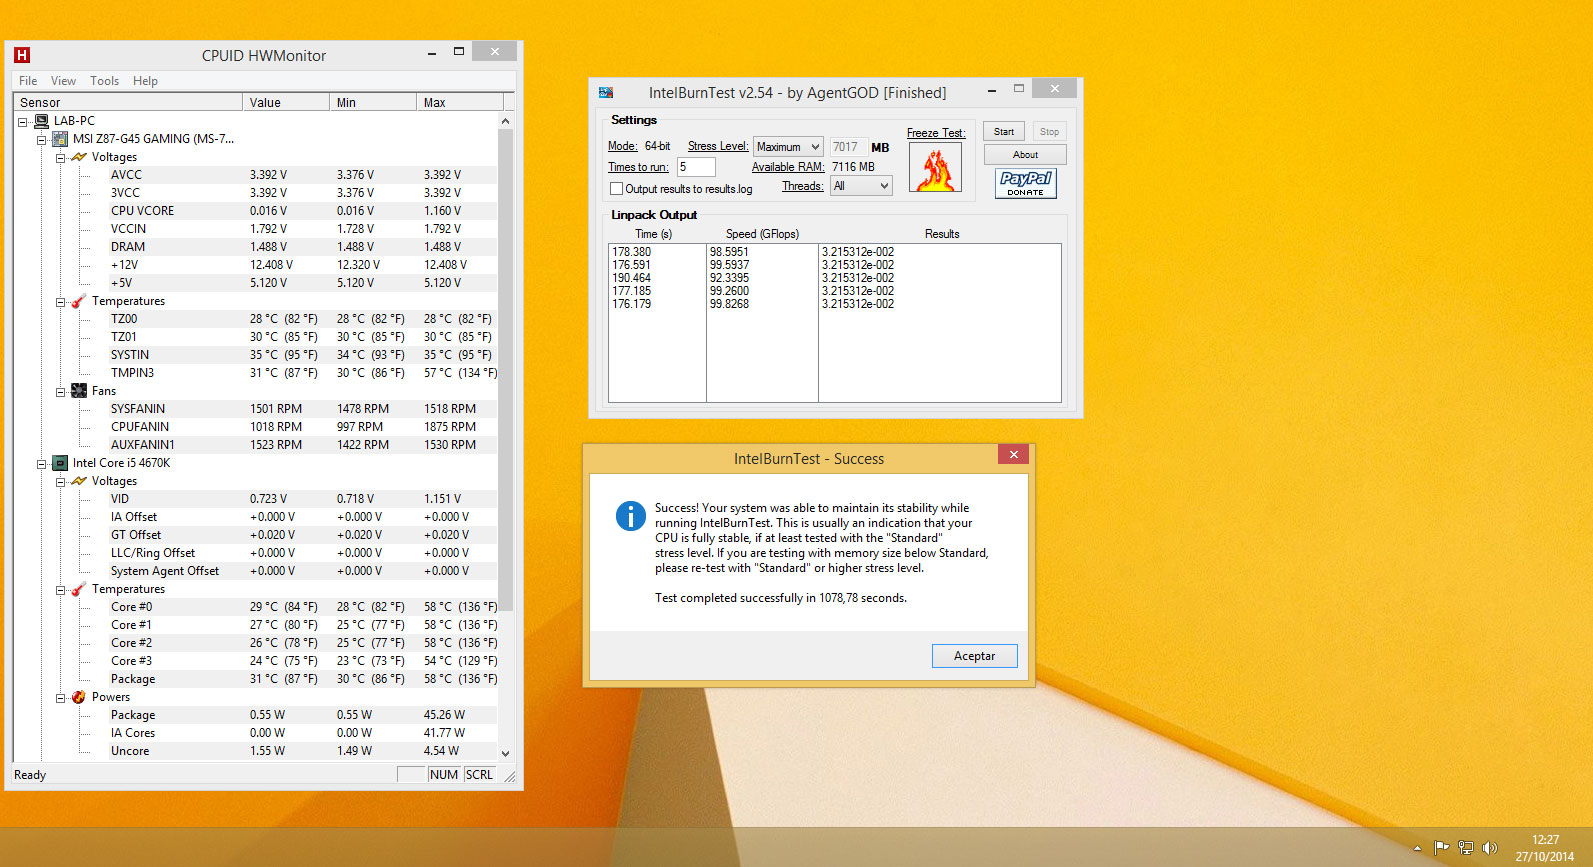Select the System Agent Offset row
This screenshot has width=1593, height=867.
[303, 571]
